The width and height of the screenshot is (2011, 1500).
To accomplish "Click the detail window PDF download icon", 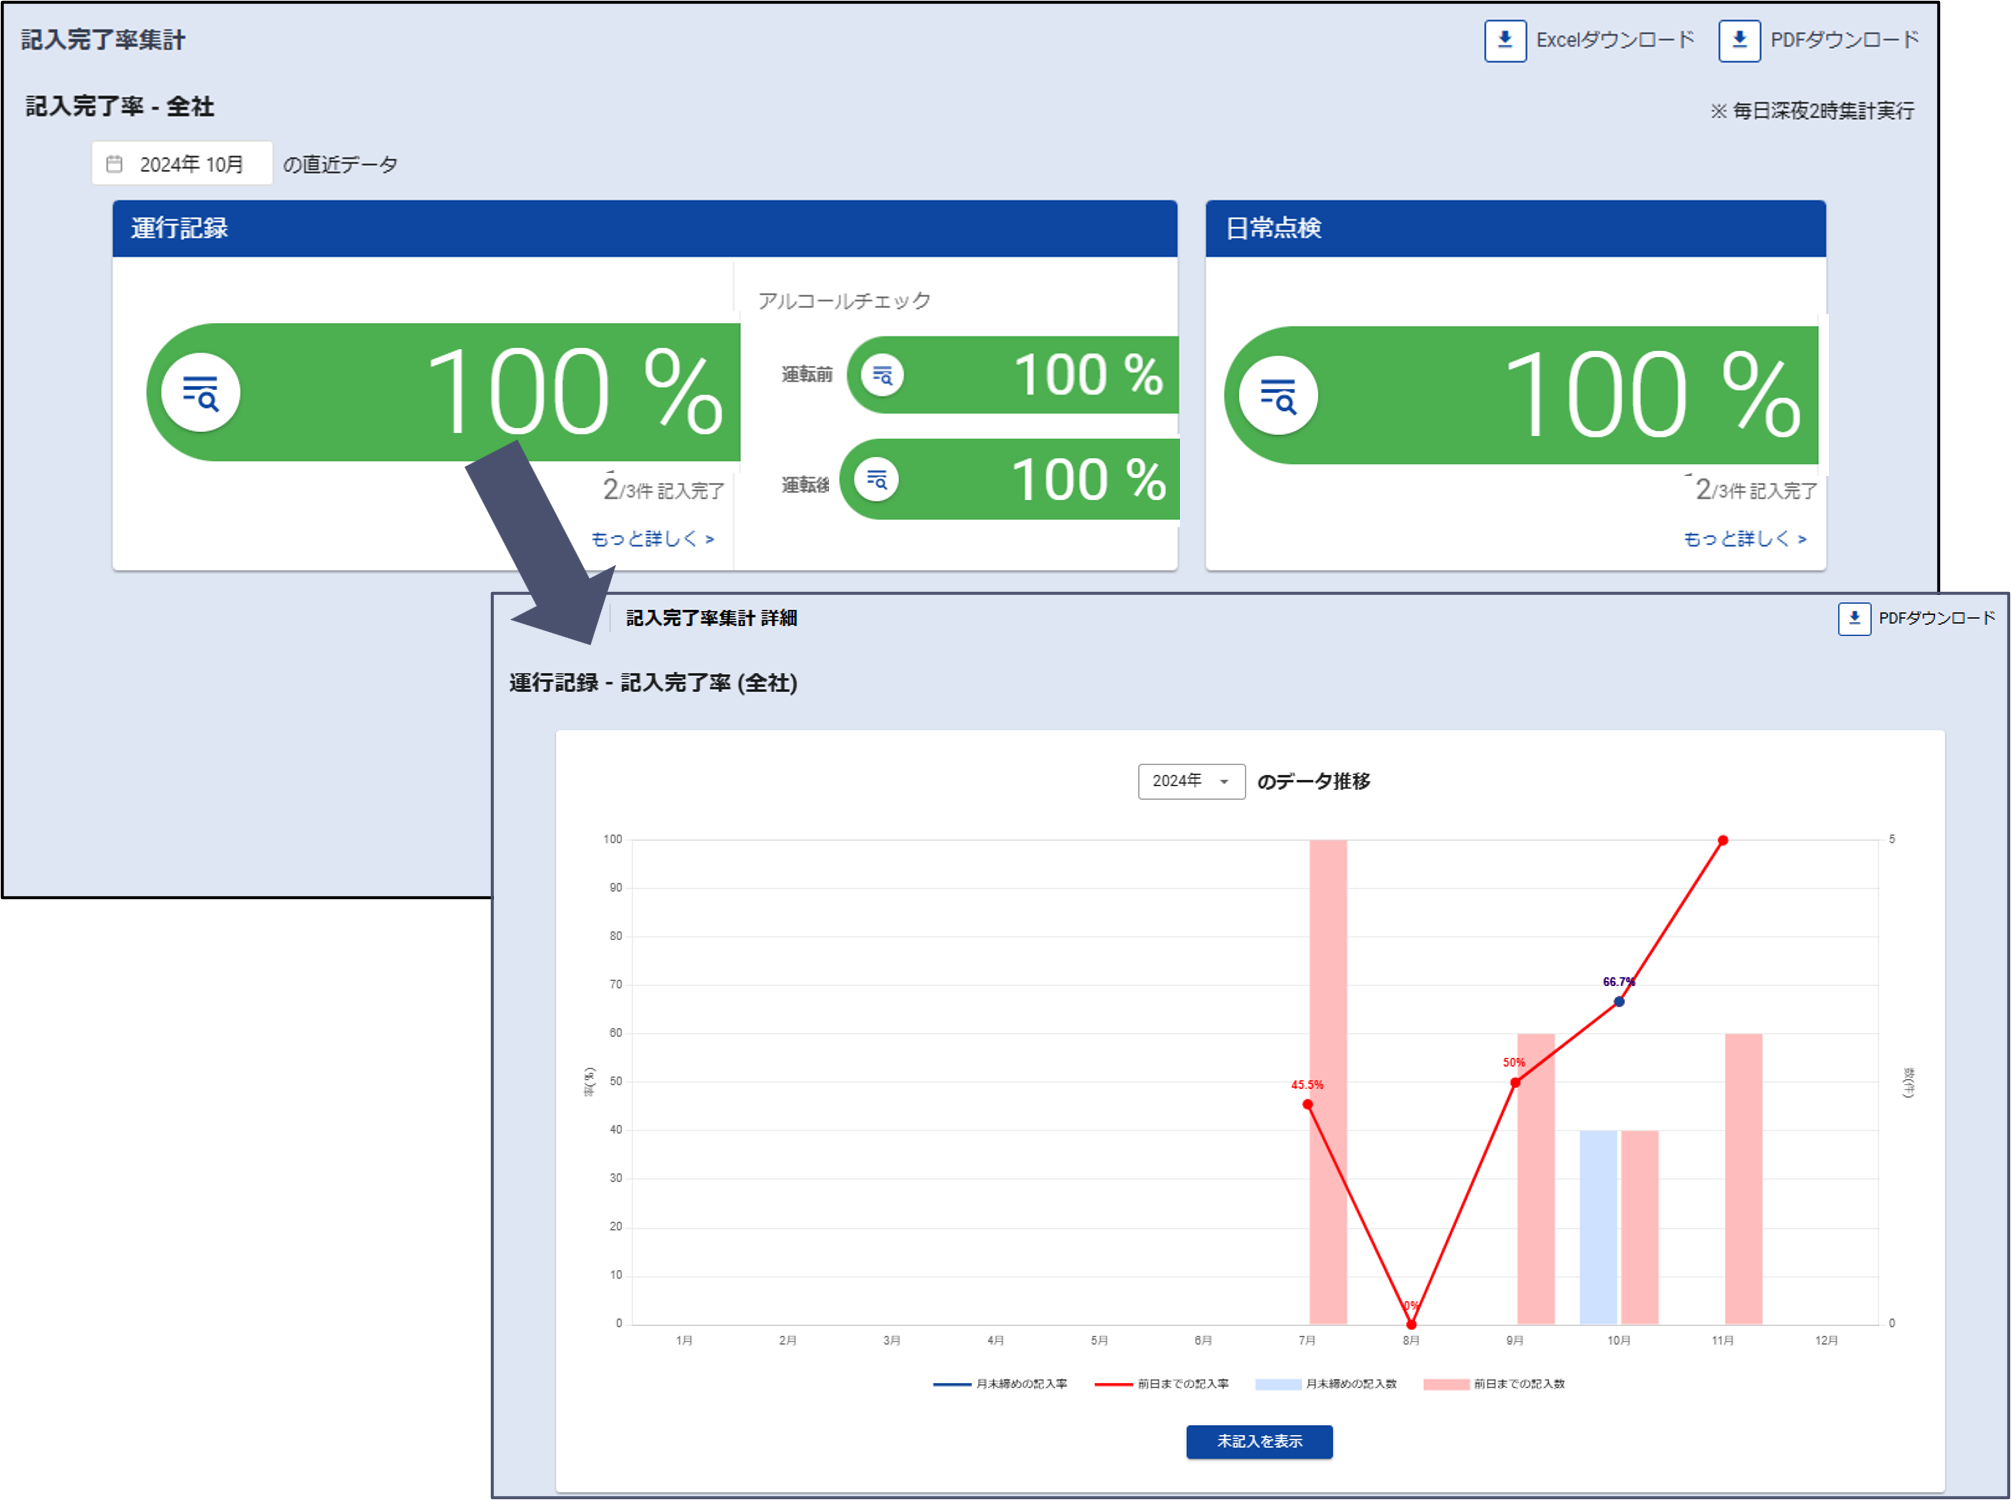I will tap(1854, 618).
